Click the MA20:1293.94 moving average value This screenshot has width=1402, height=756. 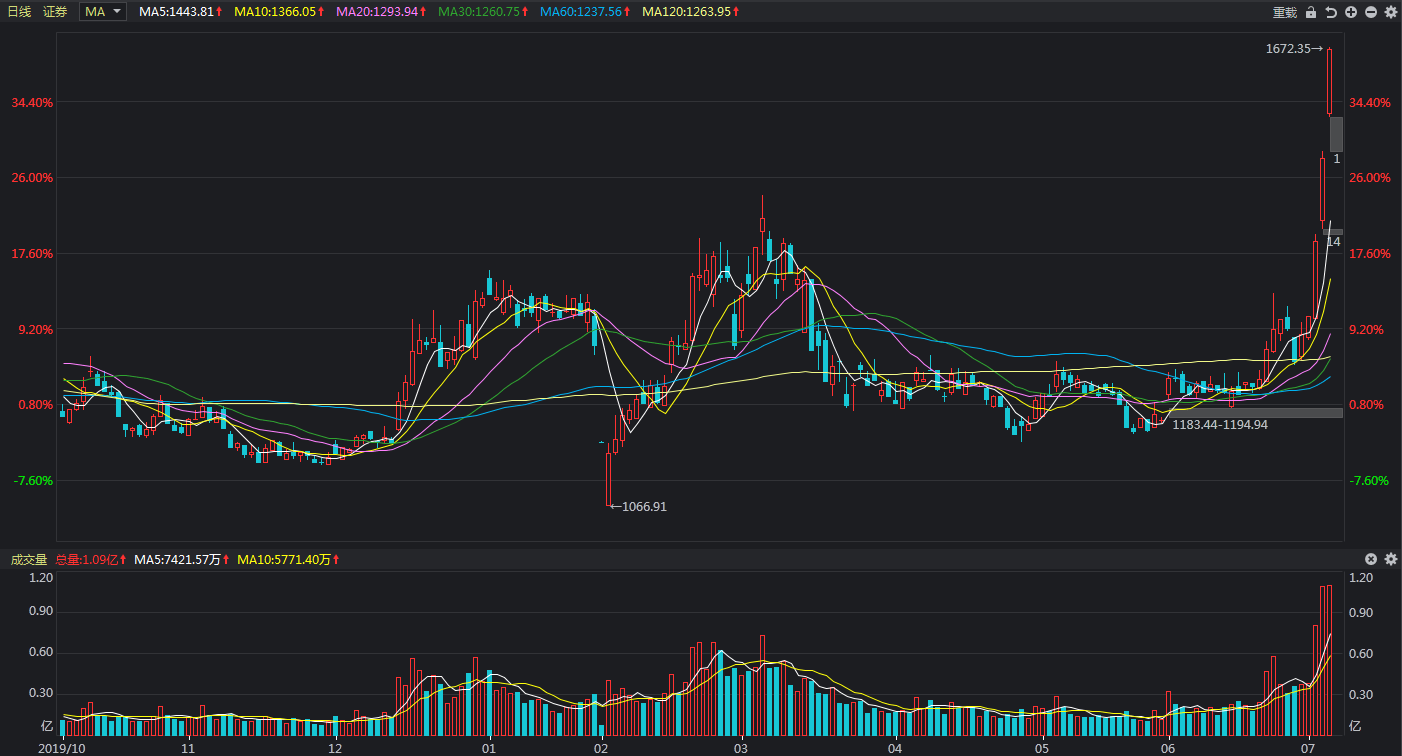pos(377,12)
